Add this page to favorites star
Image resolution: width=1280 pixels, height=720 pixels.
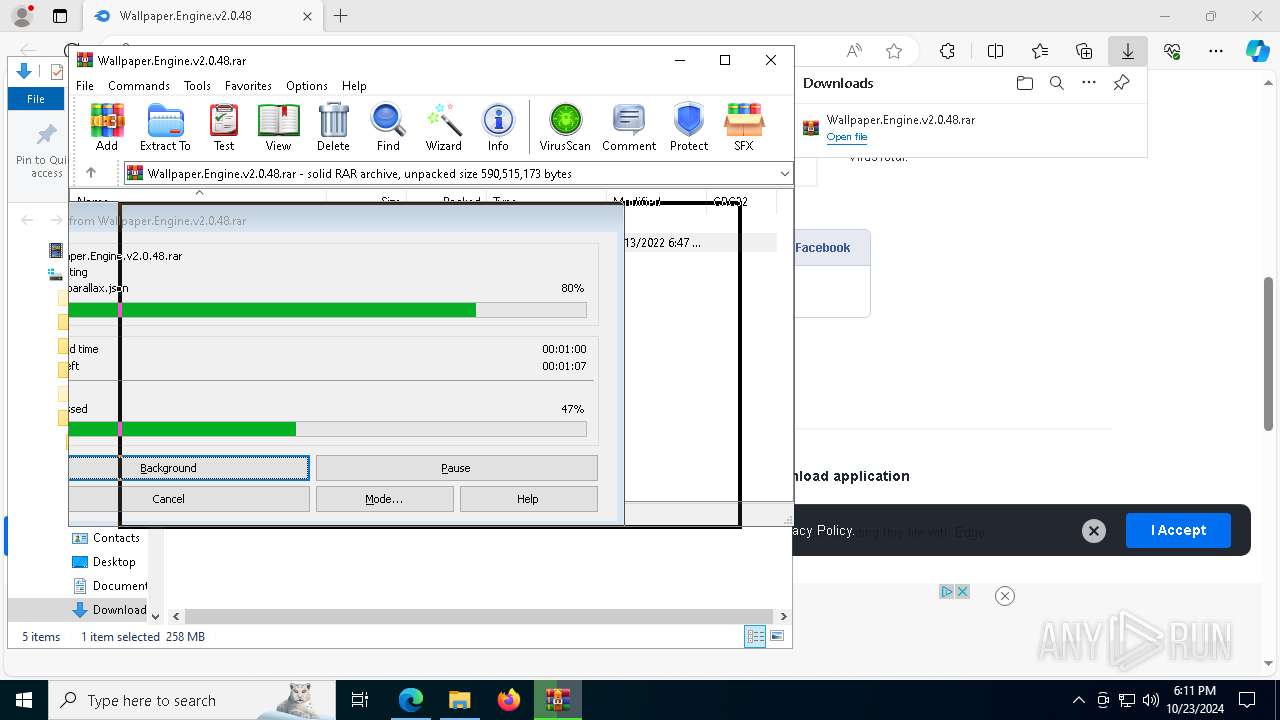coord(894,51)
